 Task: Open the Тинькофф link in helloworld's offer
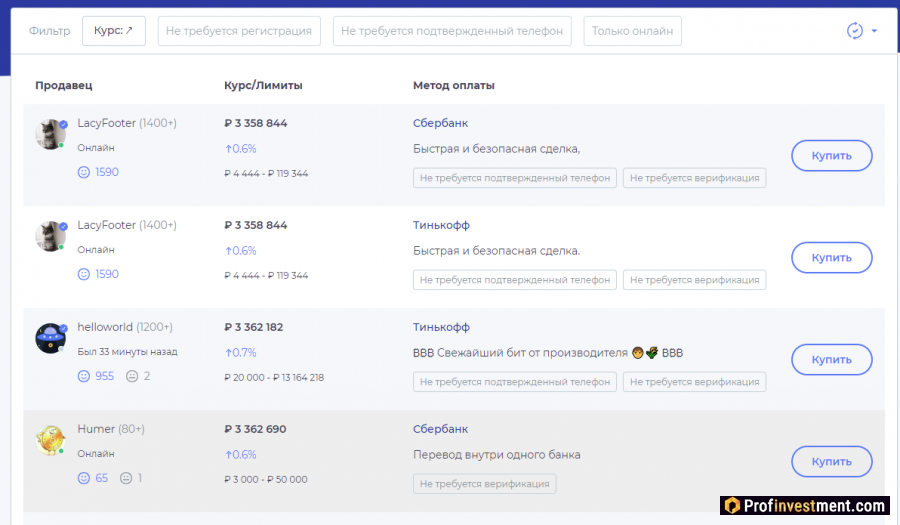[441, 327]
